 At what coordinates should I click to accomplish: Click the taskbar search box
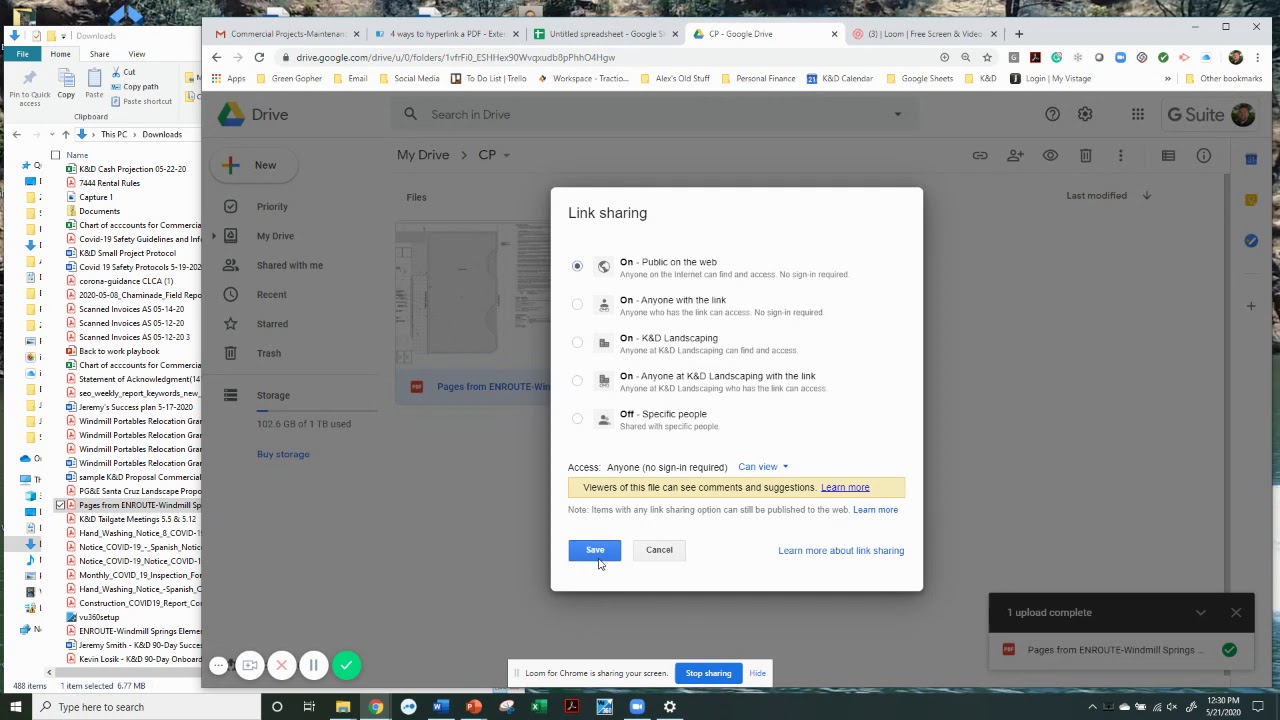tap(145, 707)
